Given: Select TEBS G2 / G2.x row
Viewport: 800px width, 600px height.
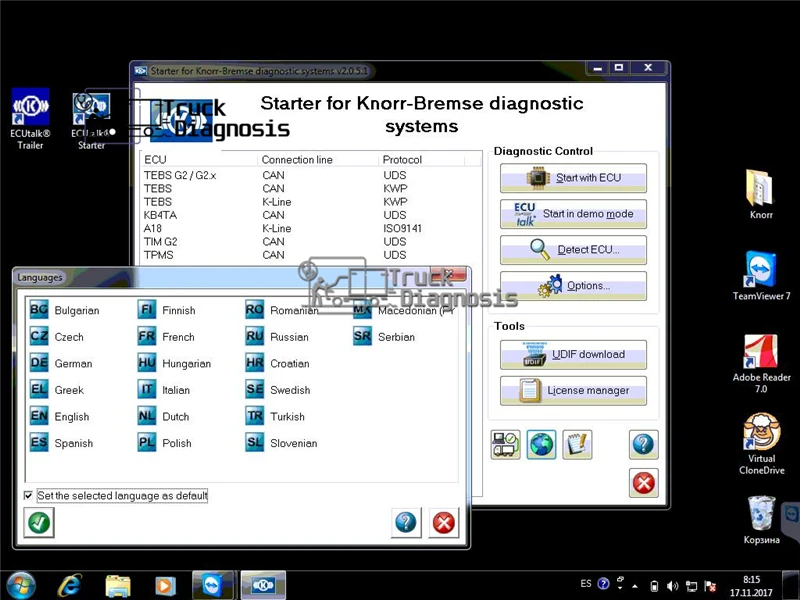Looking at the screenshot, I should click(x=310, y=175).
